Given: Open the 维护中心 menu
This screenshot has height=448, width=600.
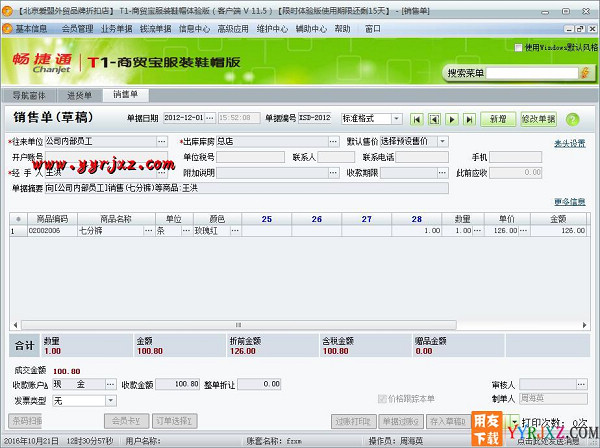Looking at the screenshot, I should pyautogui.click(x=272, y=29).
